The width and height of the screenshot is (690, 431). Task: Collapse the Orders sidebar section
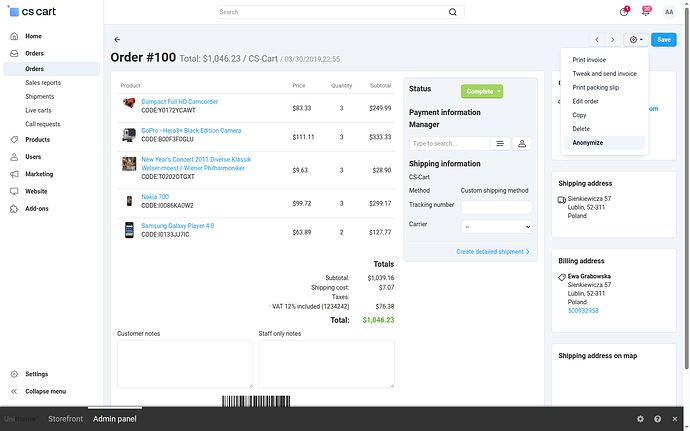point(34,53)
